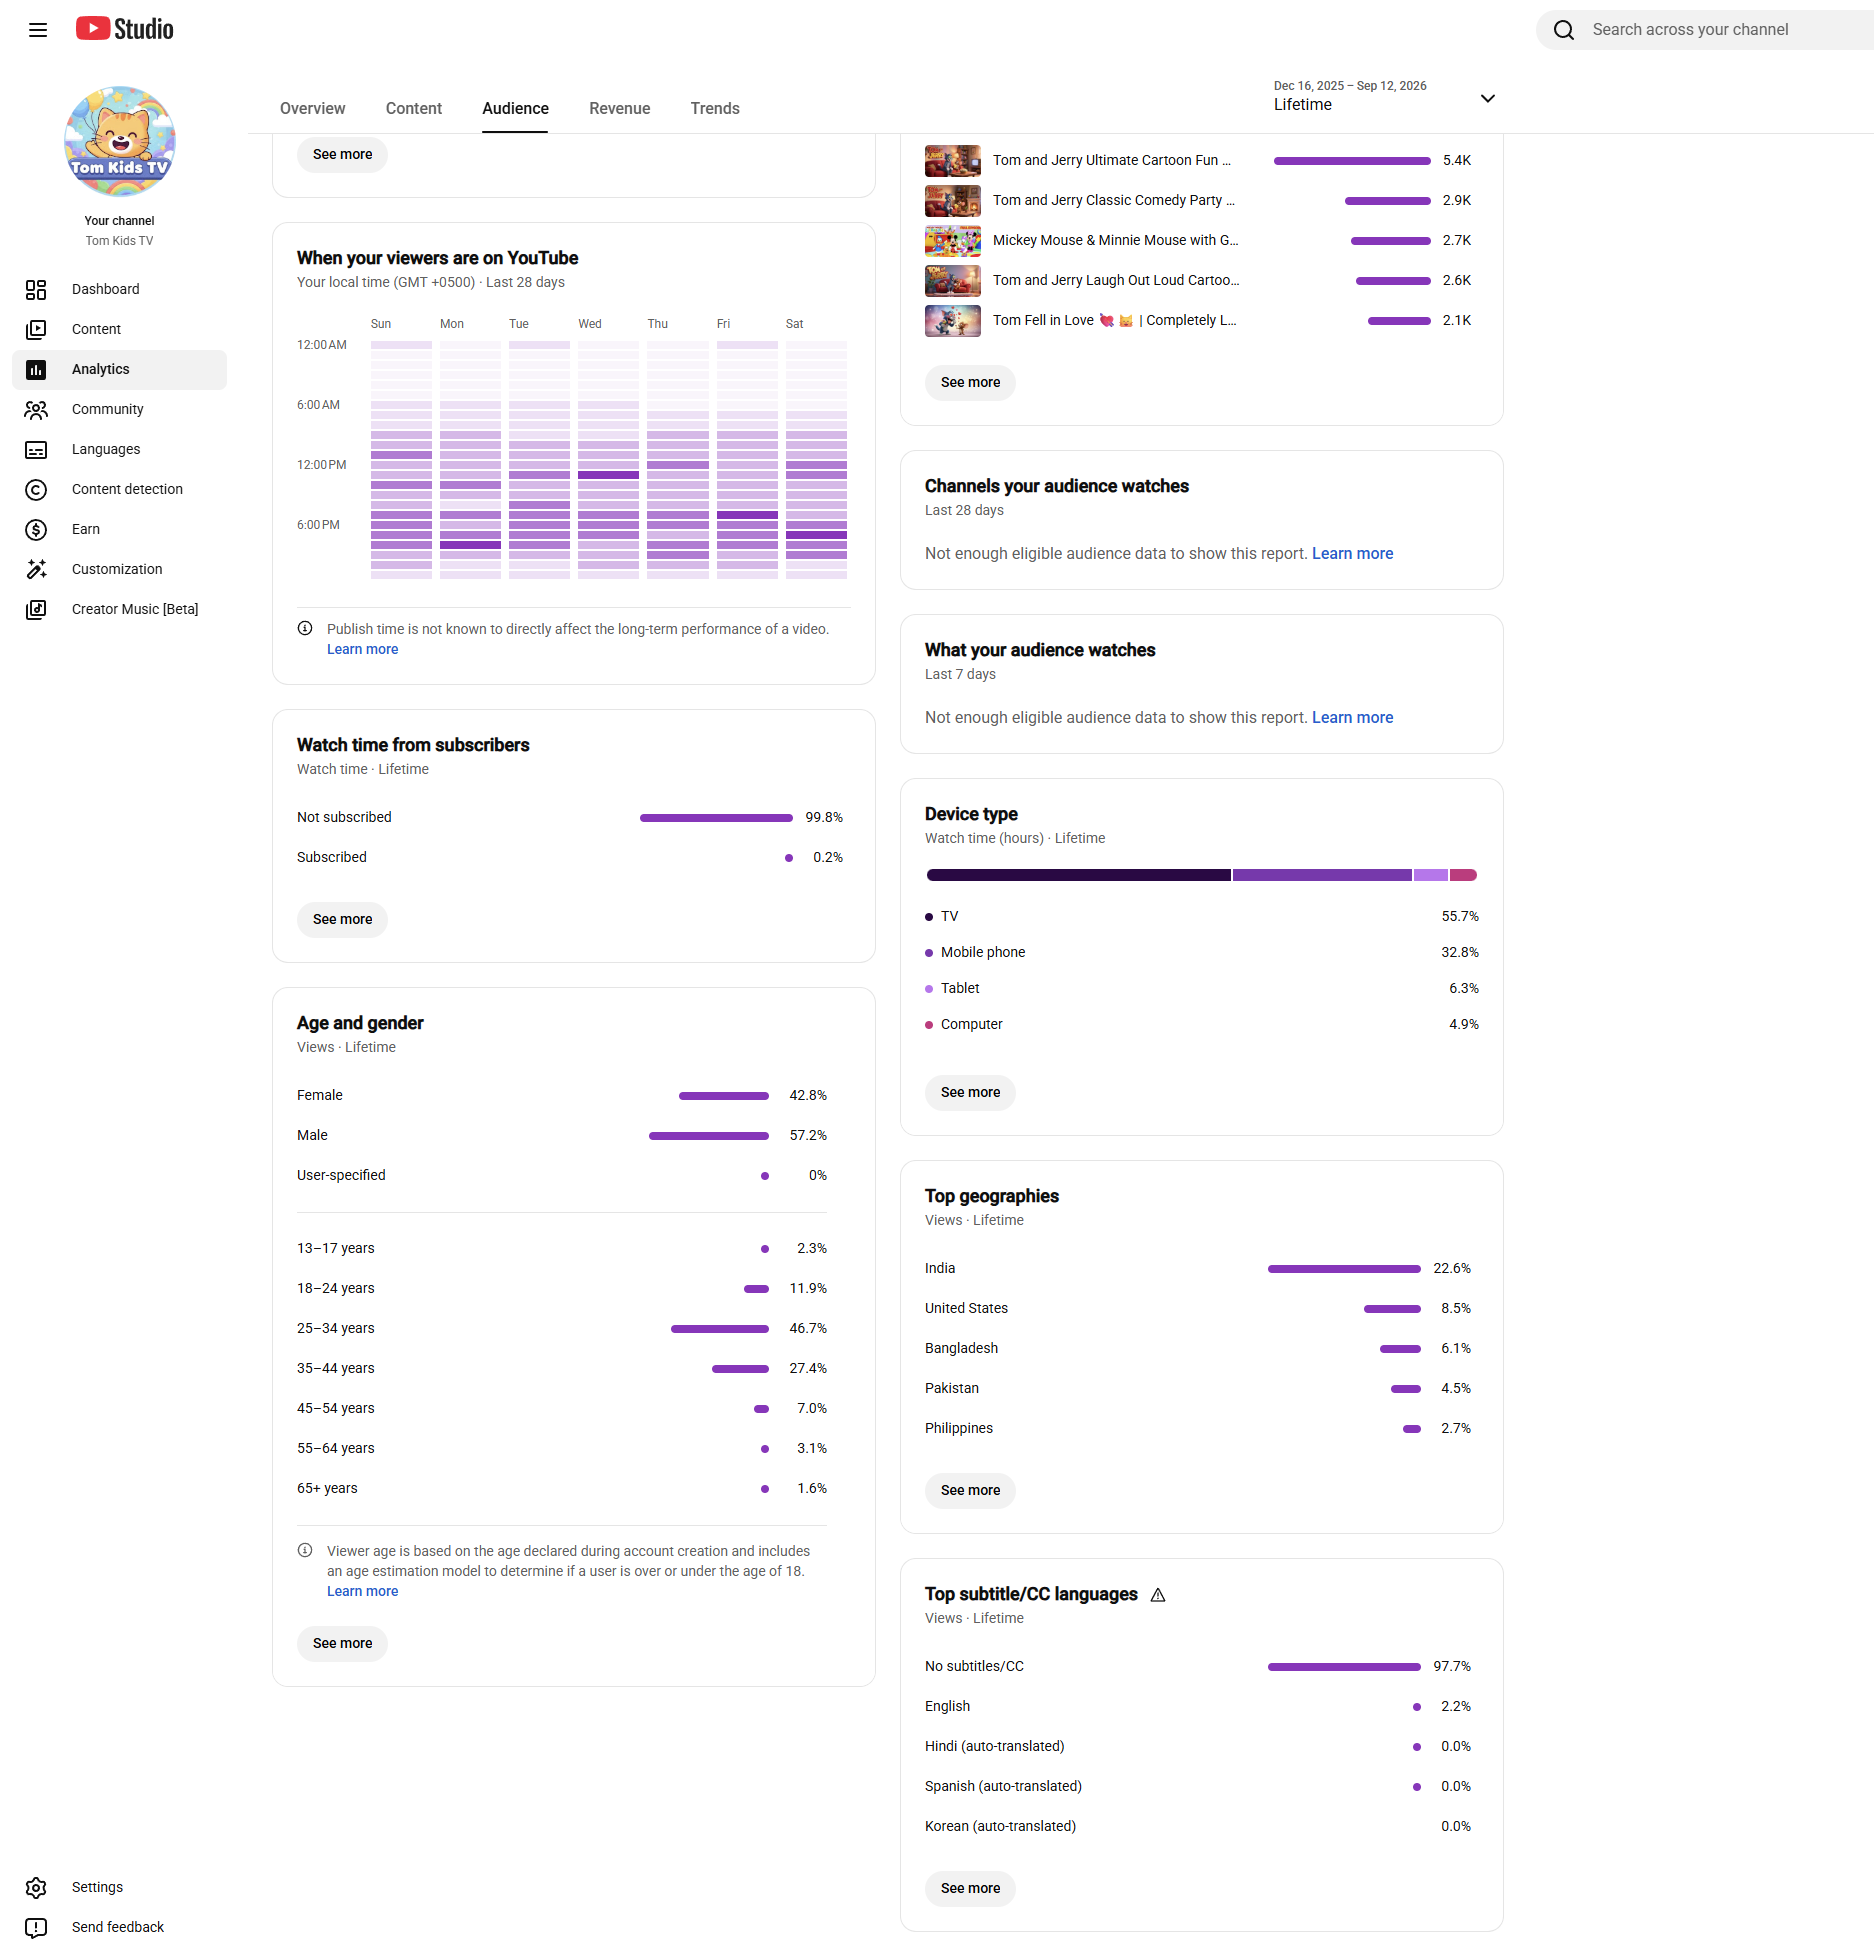The height and width of the screenshot is (1952, 1874).
Task: Open the hamburger navigation menu
Action: [38, 30]
